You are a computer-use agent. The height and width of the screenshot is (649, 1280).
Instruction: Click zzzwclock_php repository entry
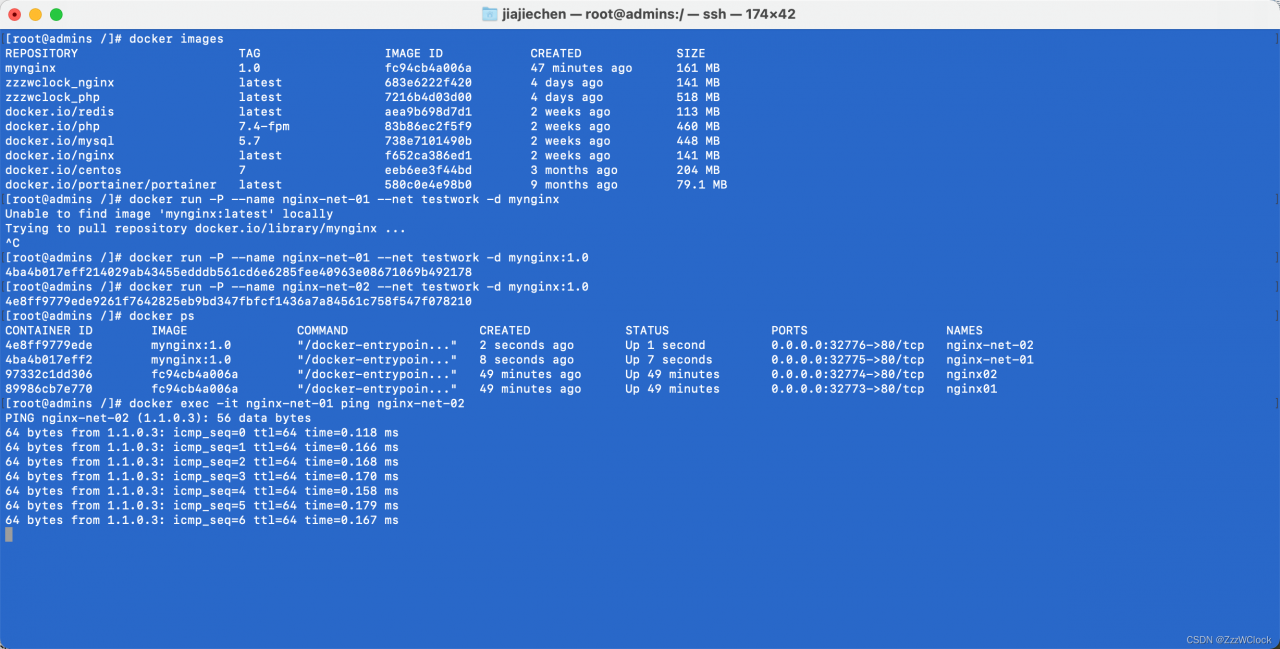52,97
